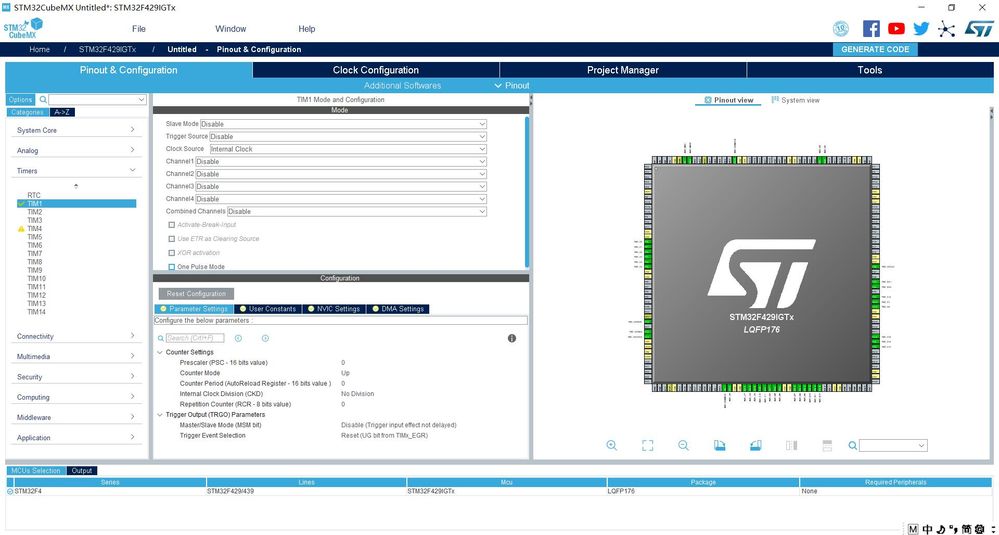Open the Trigger Source dropdown
The image size is (999, 535).
[349, 136]
